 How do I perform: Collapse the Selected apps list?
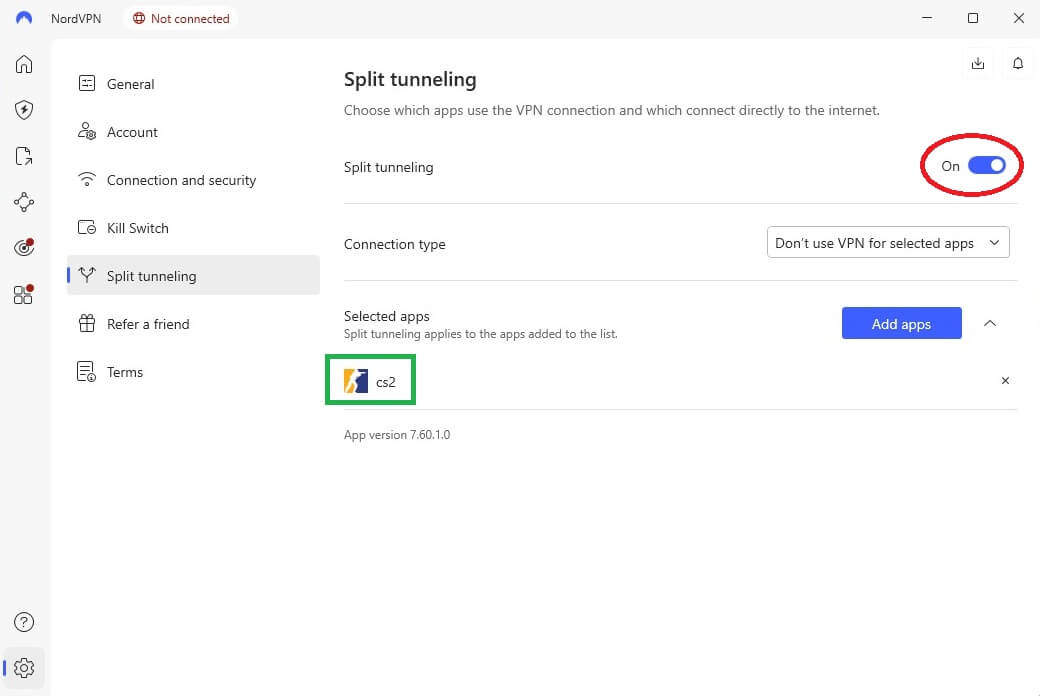pyautogui.click(x=990, y=323)
